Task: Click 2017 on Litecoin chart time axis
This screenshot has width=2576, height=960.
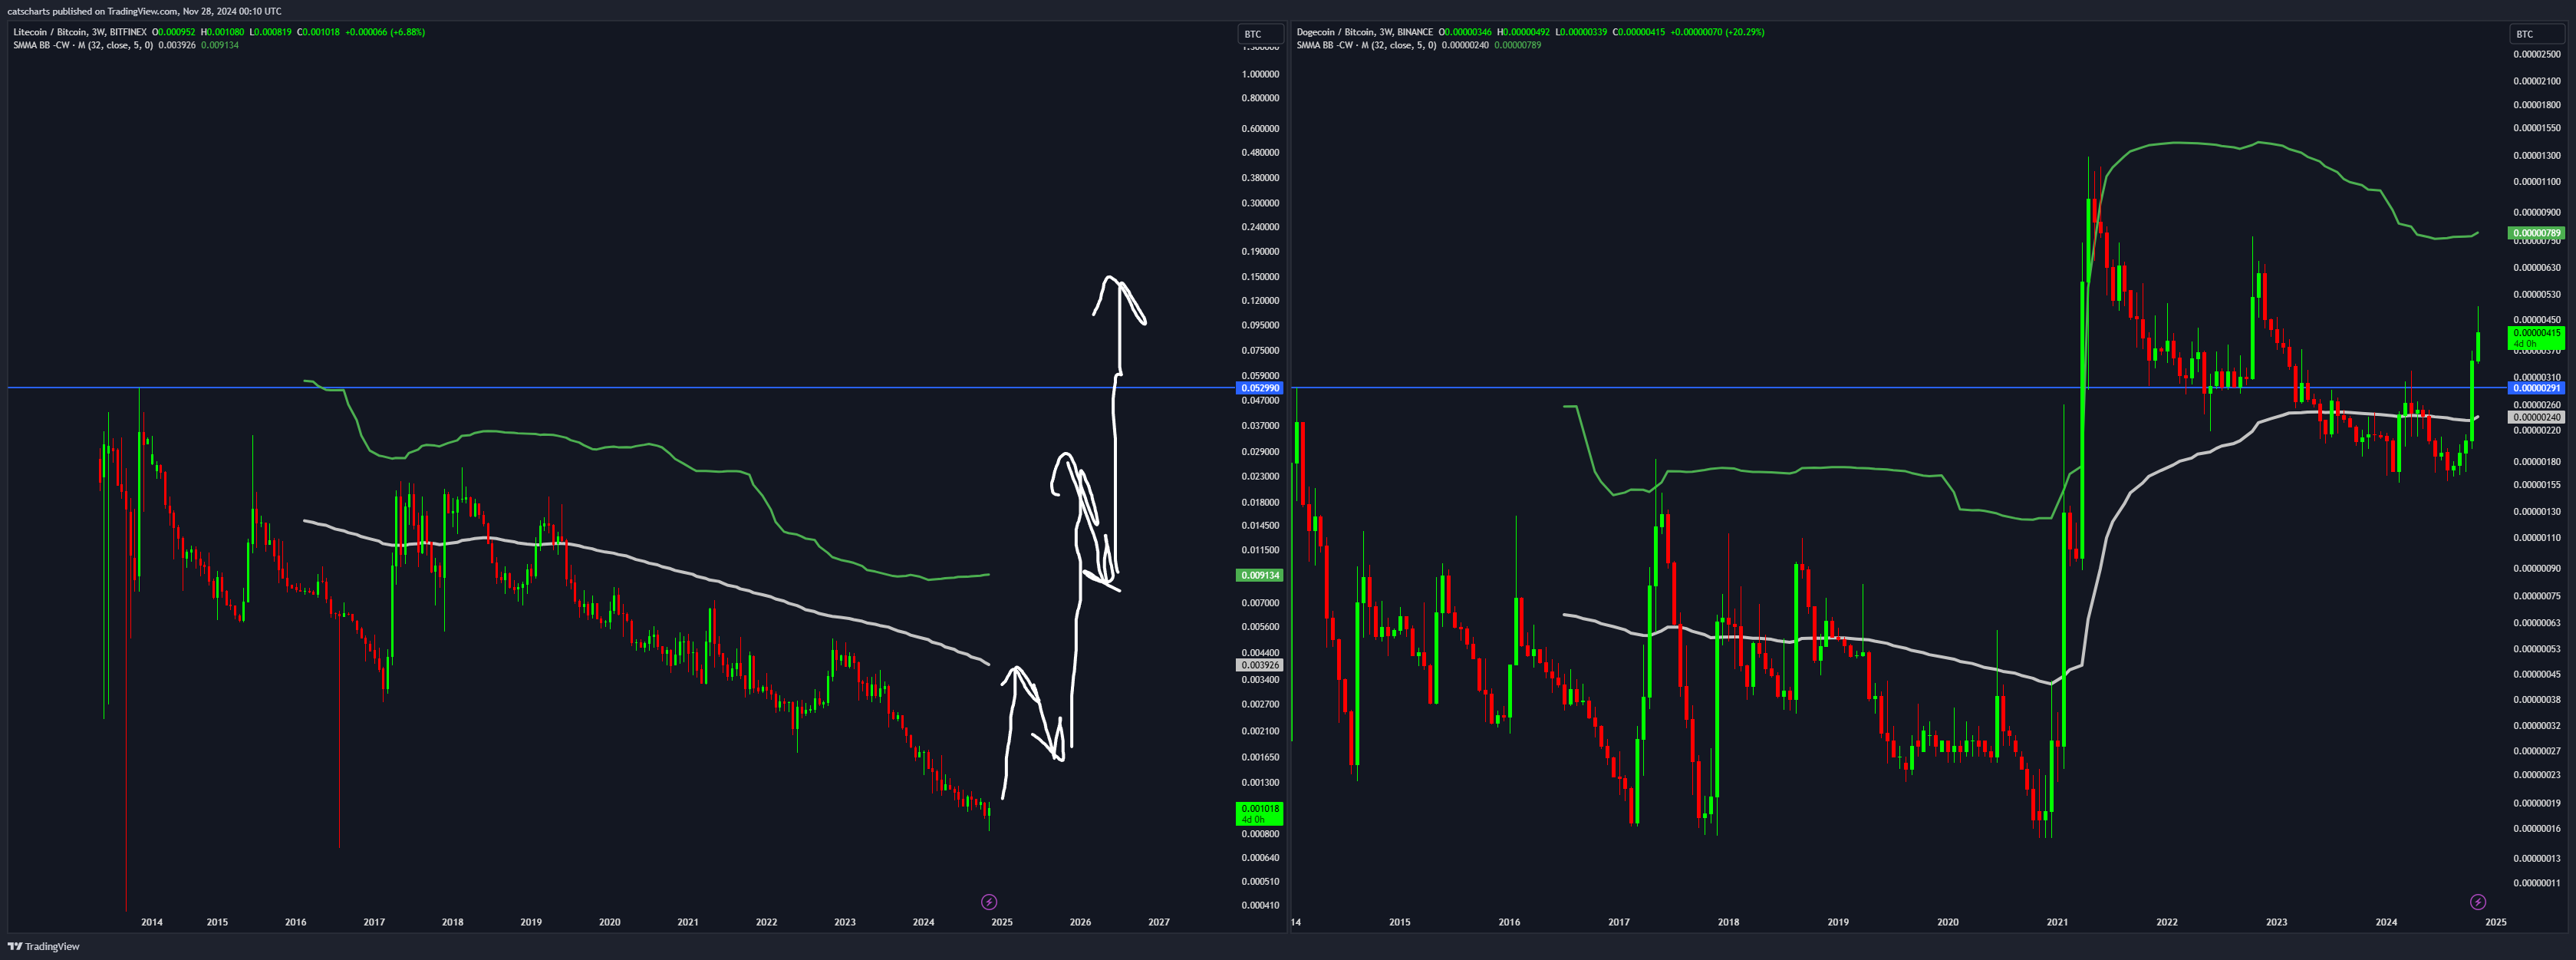Action: [374, 922]
